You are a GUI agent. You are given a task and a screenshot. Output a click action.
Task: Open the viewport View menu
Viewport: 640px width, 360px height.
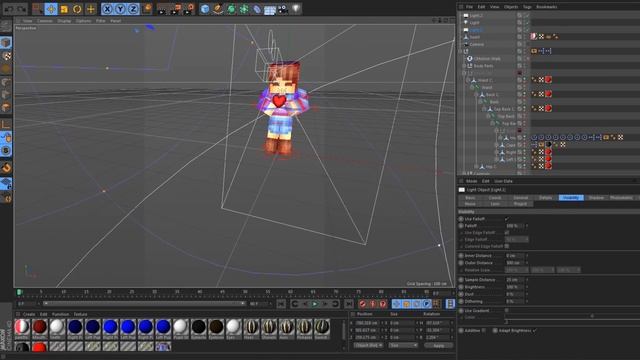[x=27, y=20]
